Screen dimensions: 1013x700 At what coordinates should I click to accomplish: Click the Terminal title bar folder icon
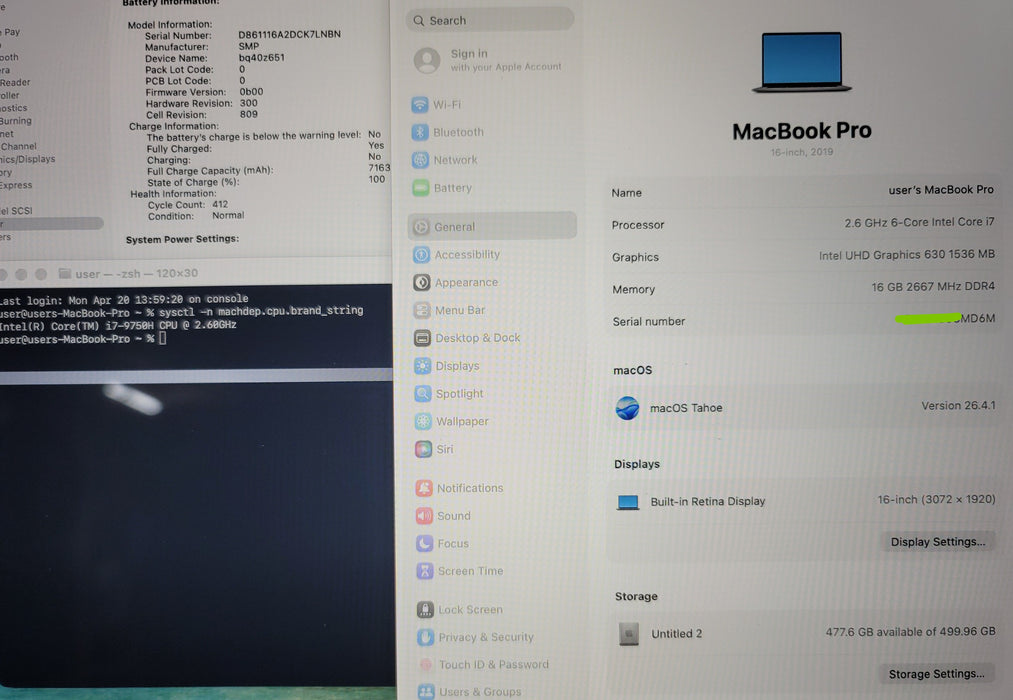[65, 273]
